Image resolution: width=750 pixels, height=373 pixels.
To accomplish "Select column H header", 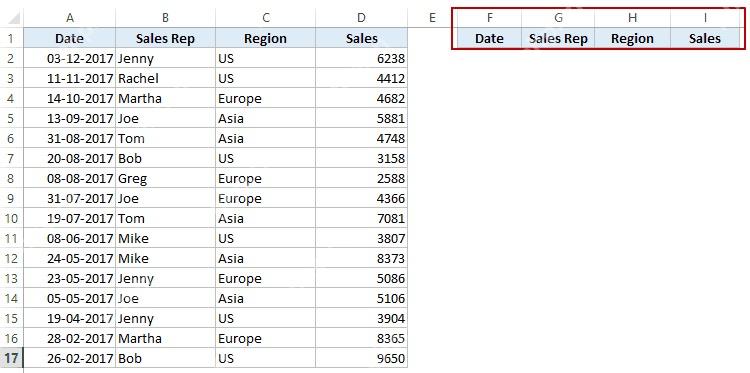I will tap(632, 18).
